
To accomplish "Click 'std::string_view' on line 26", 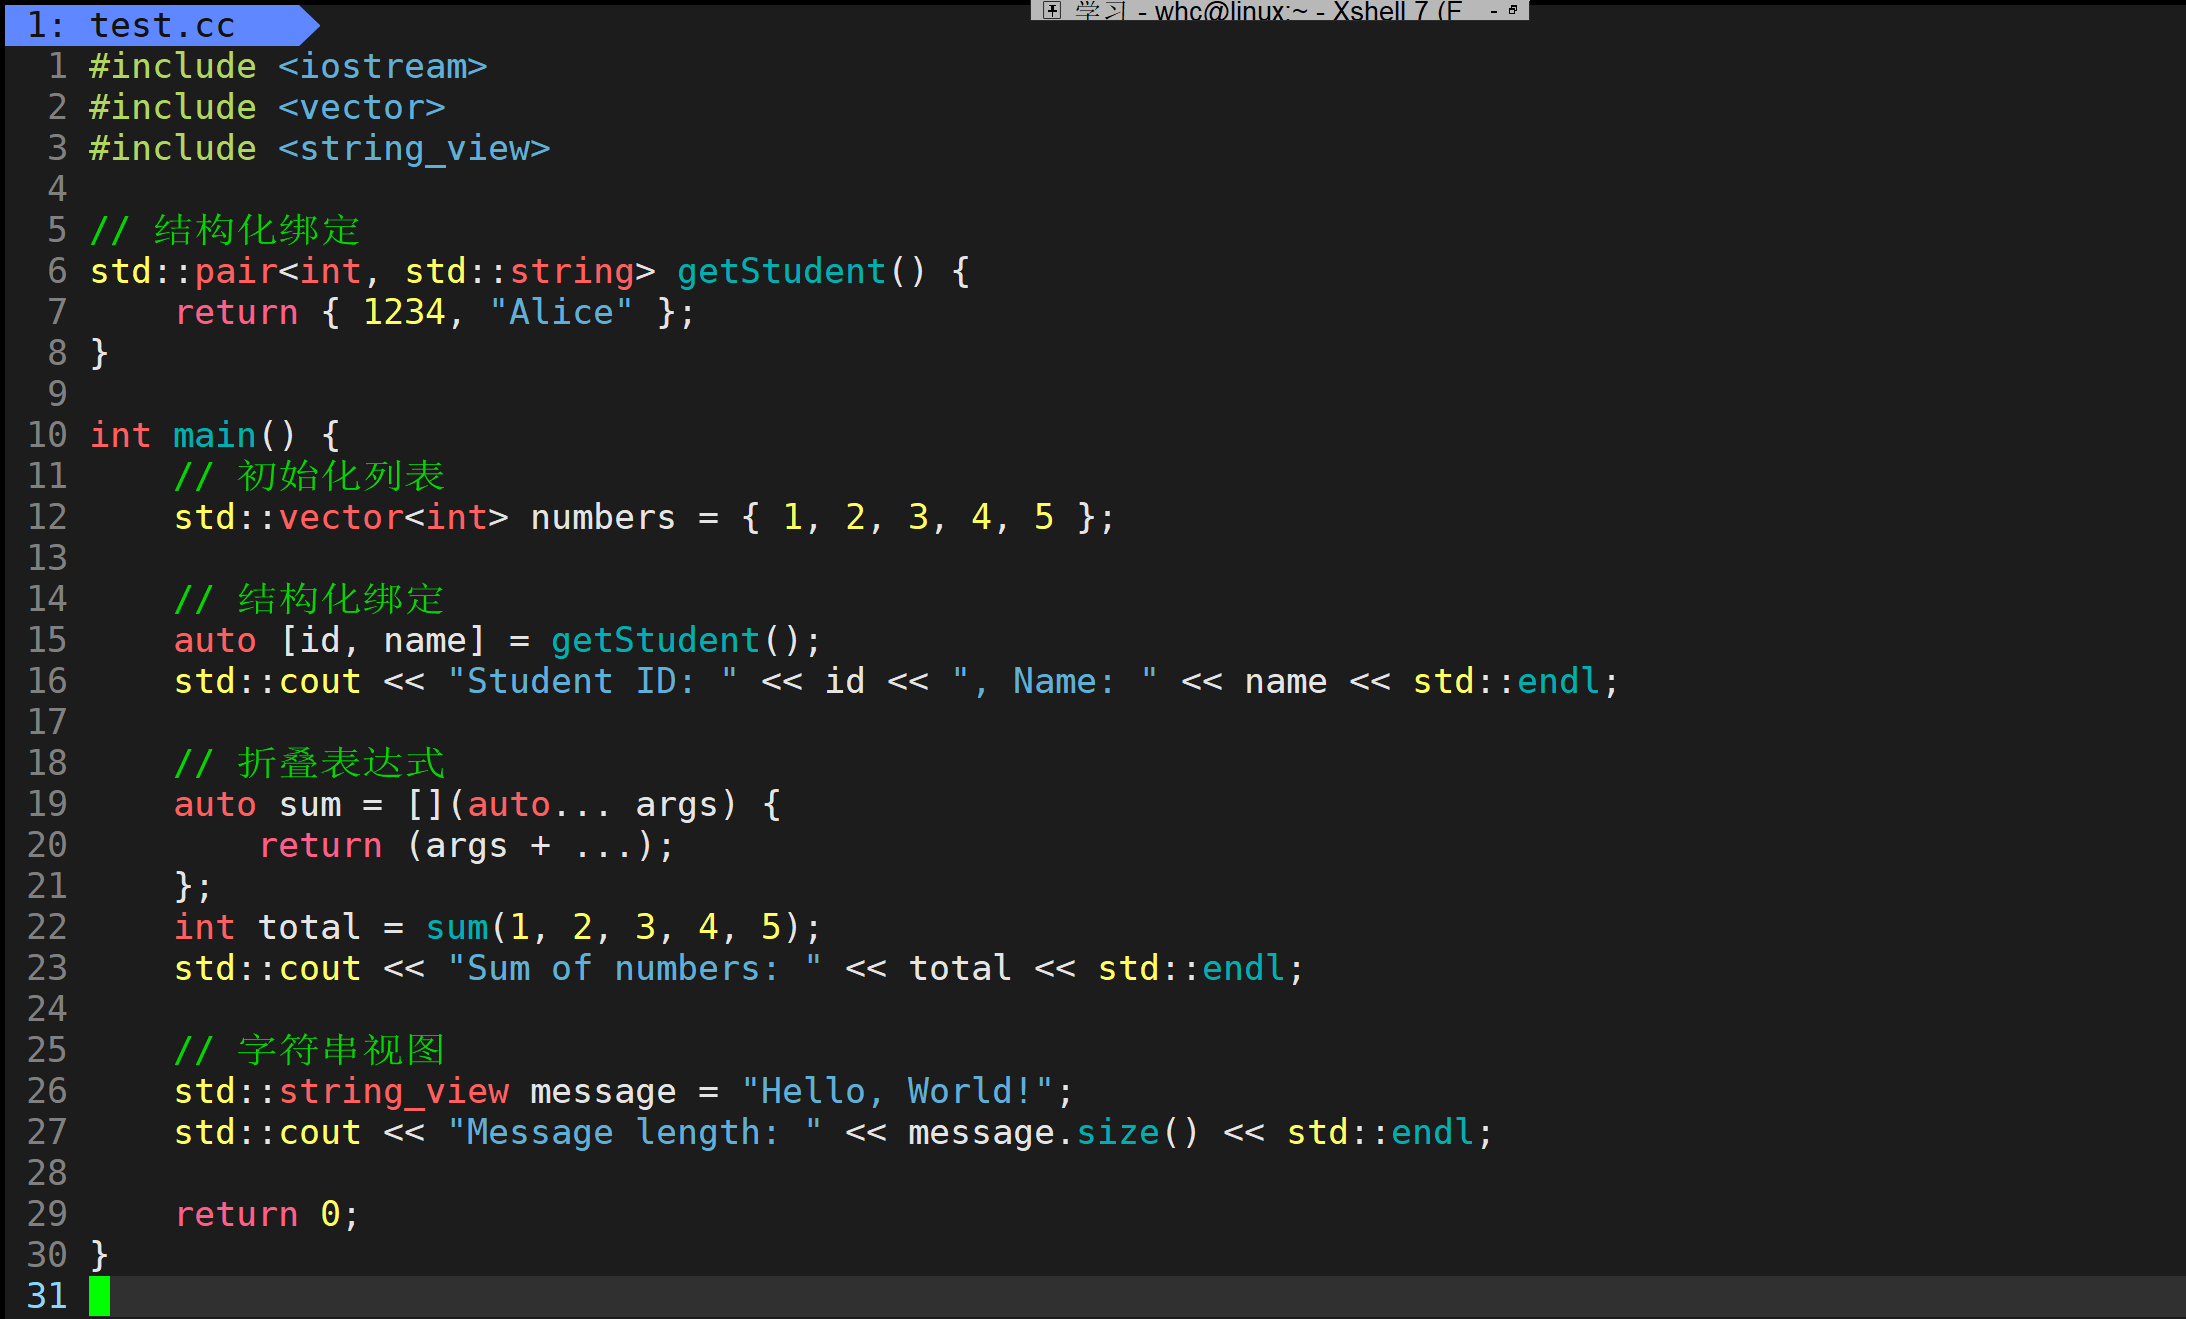I will (341, 1091).
